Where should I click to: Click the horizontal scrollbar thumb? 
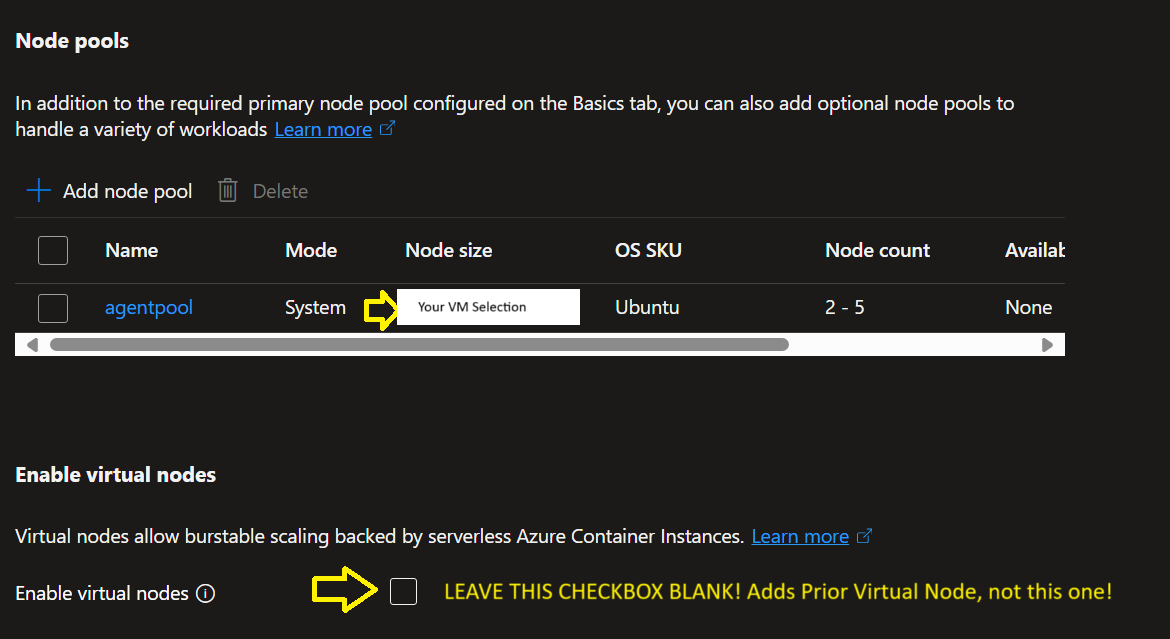coord(419,345)
